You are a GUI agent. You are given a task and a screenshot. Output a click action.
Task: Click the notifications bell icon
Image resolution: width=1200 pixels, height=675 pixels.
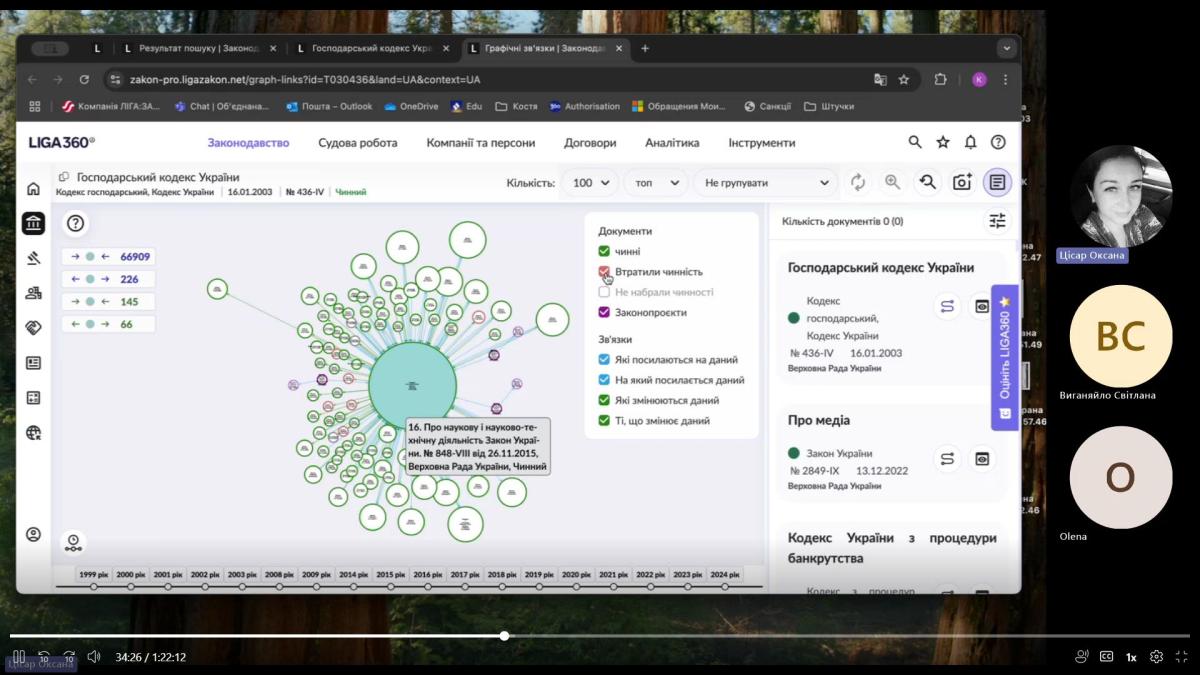click(970, 142)
